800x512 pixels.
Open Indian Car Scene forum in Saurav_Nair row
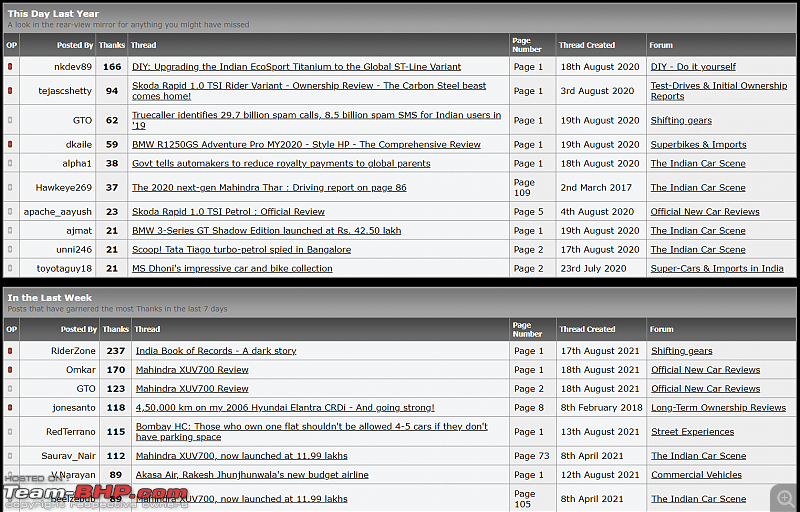698,455
